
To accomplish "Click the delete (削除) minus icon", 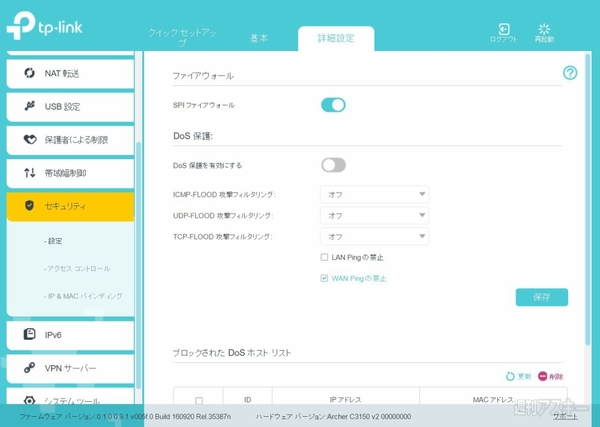I will pos(542,376).
